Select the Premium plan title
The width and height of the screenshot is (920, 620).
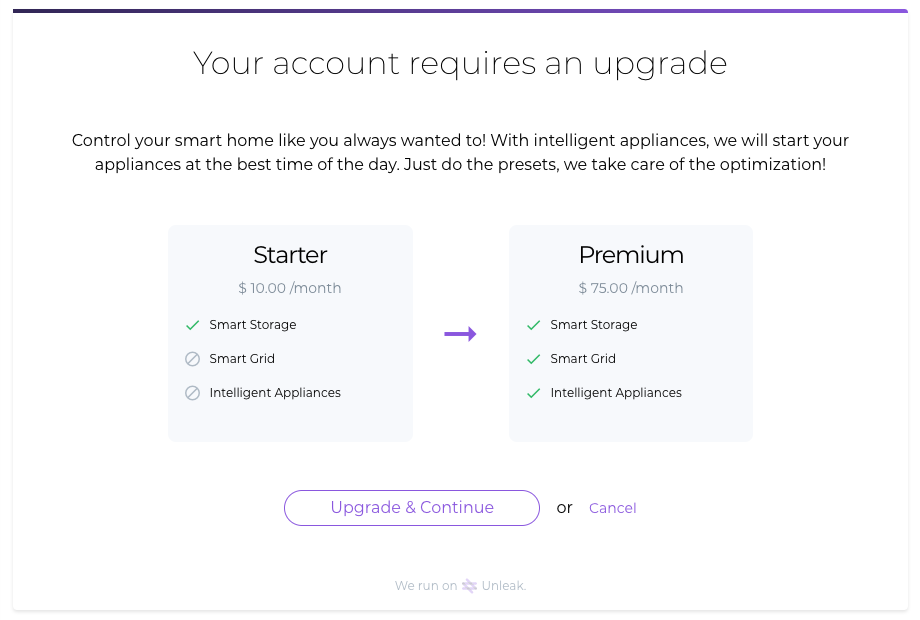(x=631, y=255)
